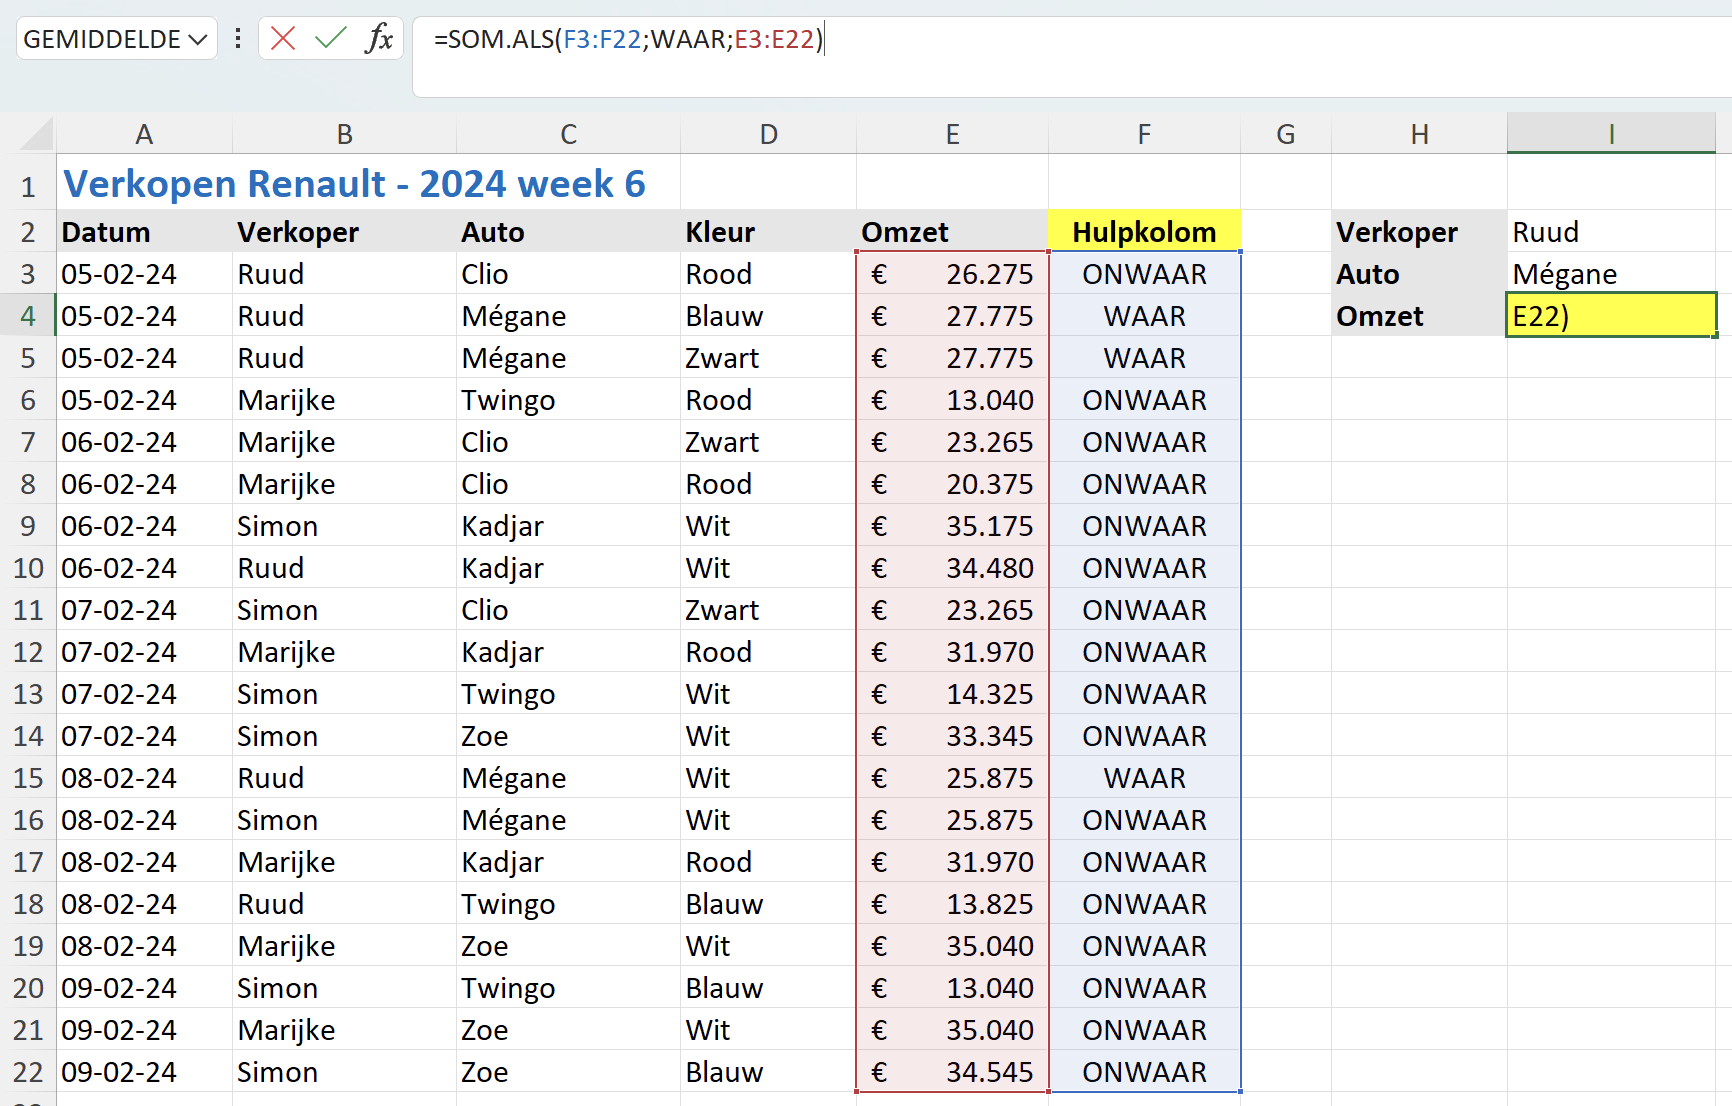Select column F header
The height and width of the screenshot is (1106, 1732).
tap(1144, 134)
